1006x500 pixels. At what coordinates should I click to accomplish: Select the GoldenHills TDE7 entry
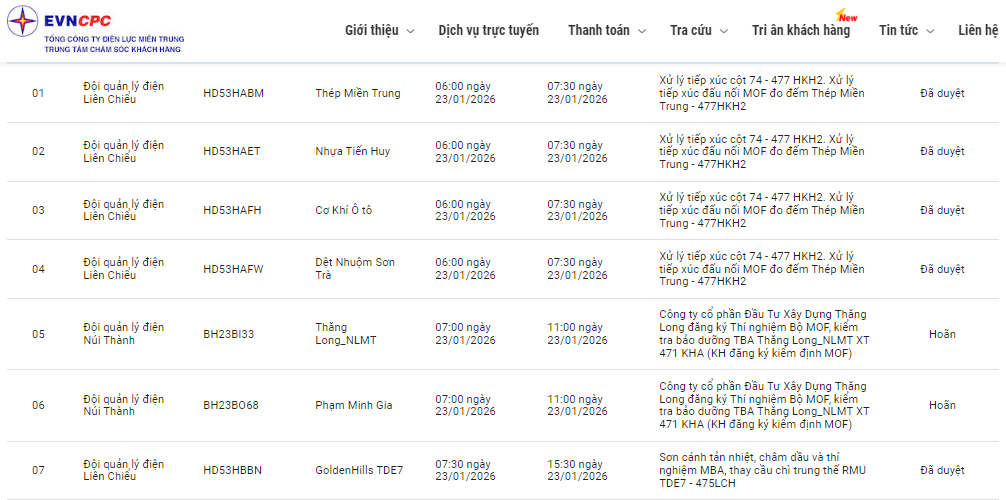359,470
